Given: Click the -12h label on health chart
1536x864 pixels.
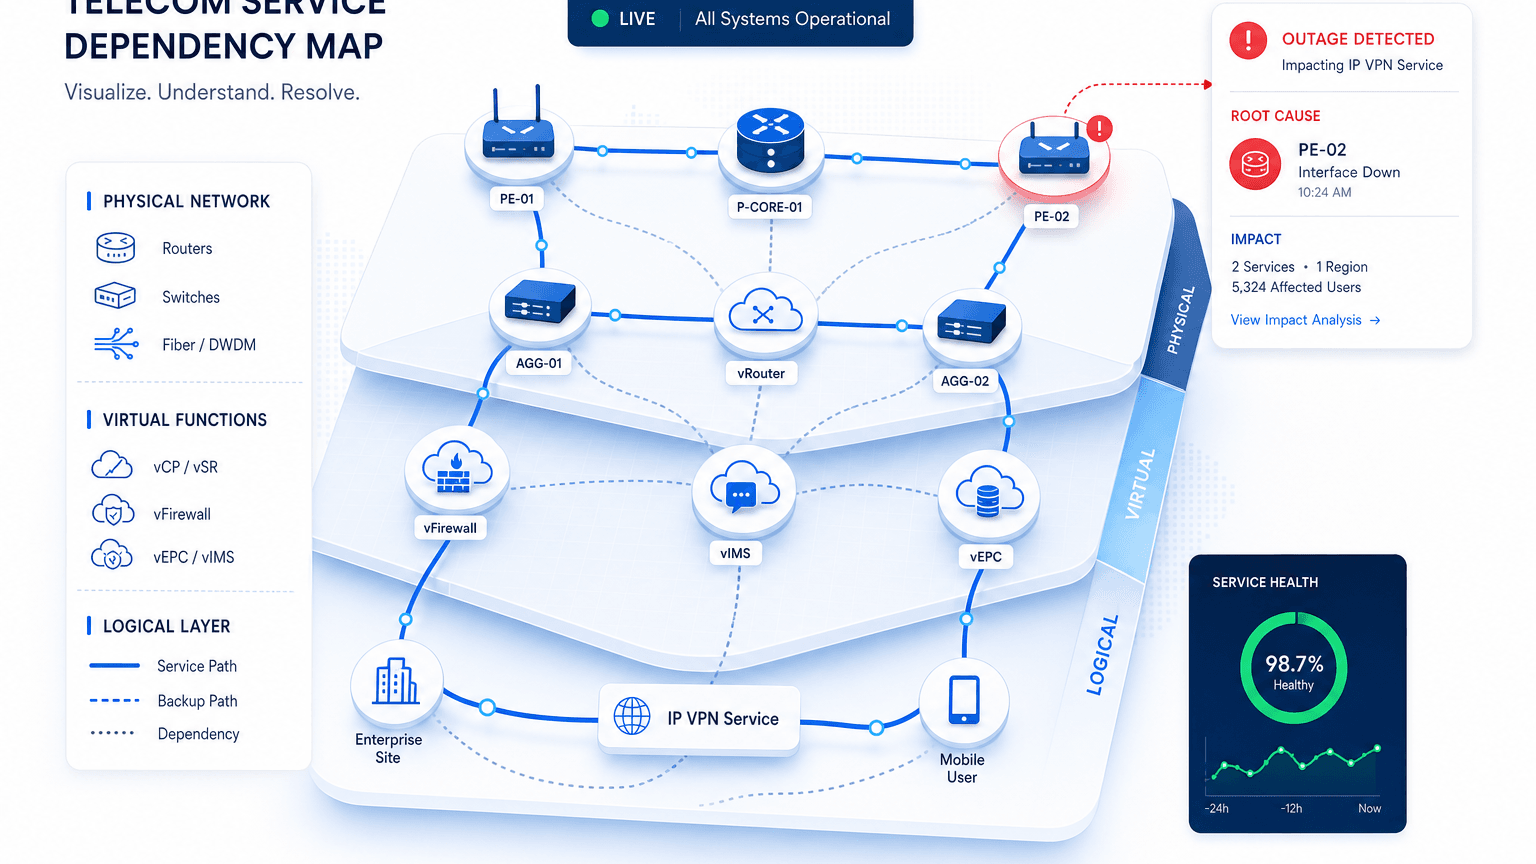Looking at the screenshot, I should pyautogui.click(x=1291, y=808).
